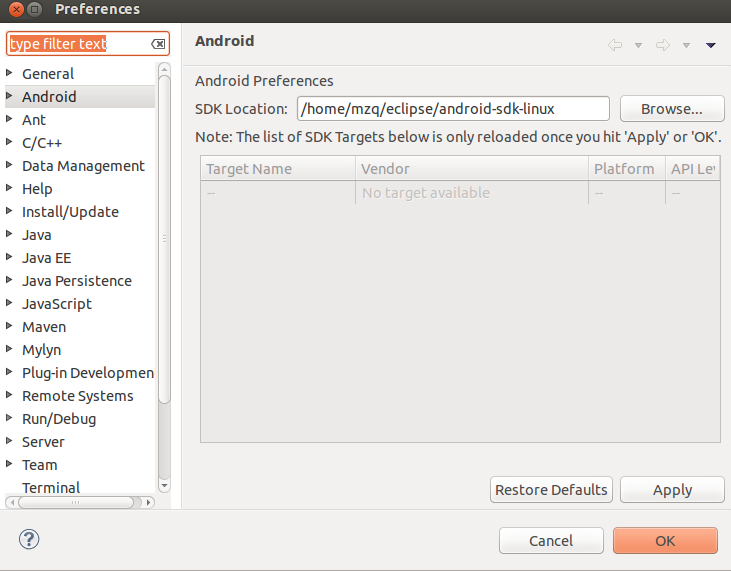This screenshot has height=571, width=731.
Task: Select the Java EE entry
Action: coord(47,258)
